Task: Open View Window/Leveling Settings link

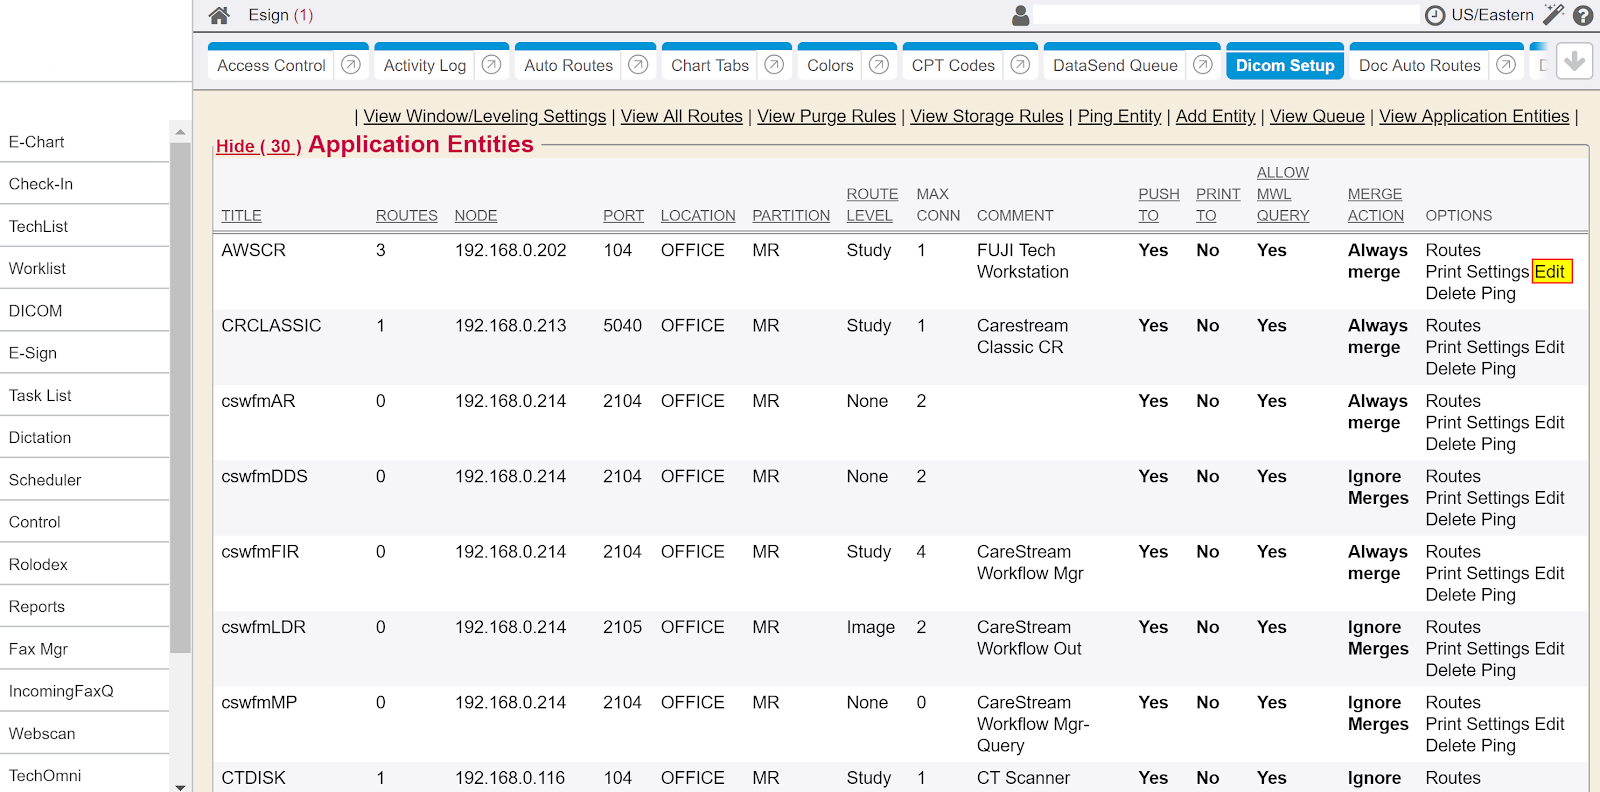Action: click(484, 116)
